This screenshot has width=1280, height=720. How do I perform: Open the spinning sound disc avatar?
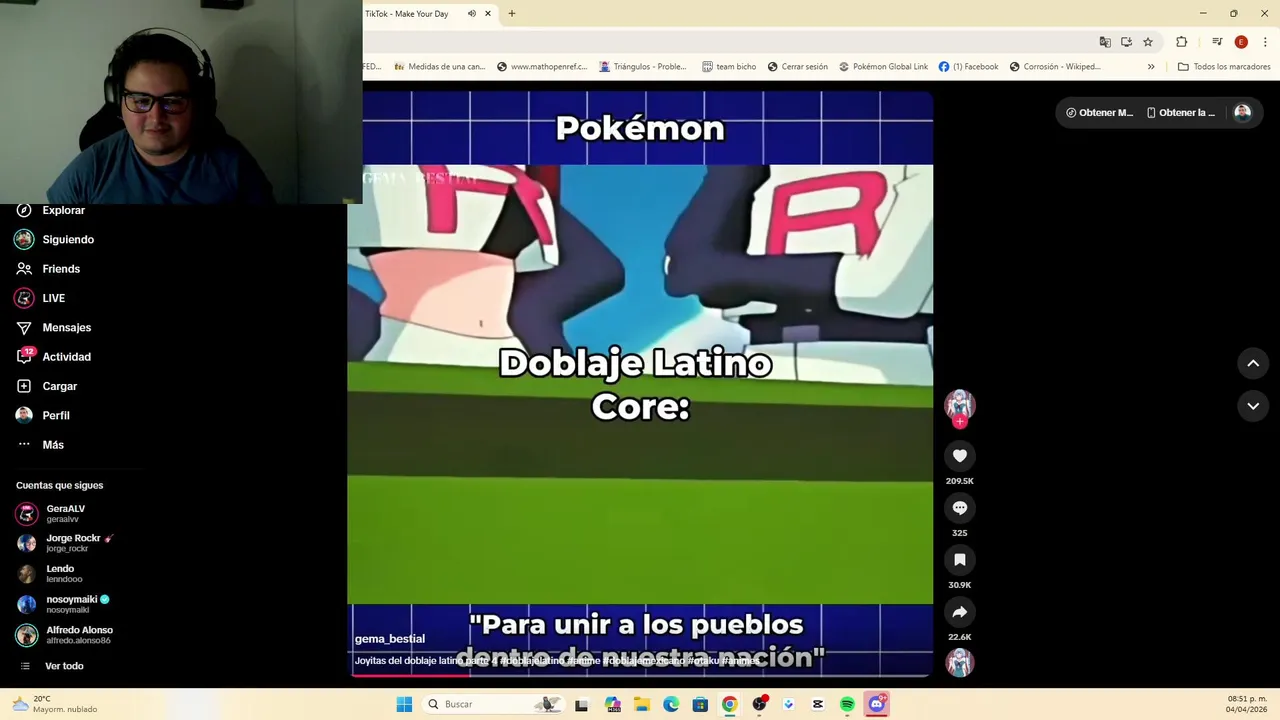tap(959, 662)
